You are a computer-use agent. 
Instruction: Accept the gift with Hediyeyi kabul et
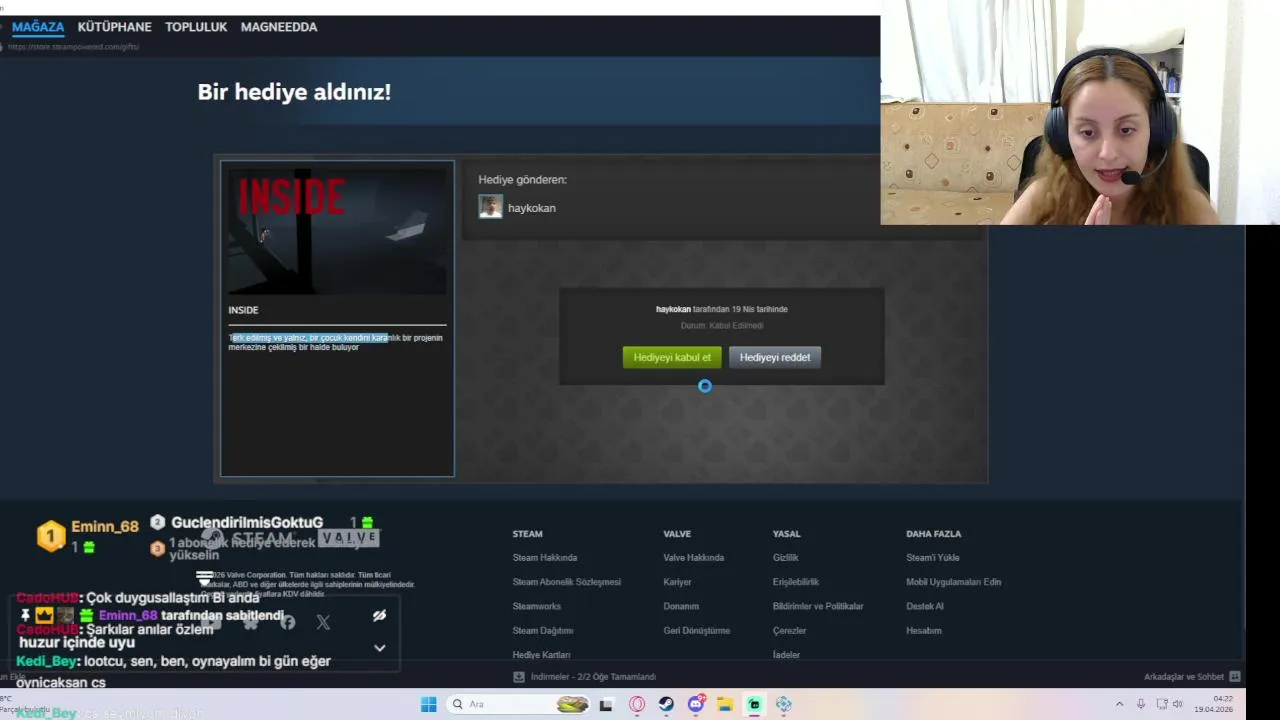(x=672, y=357)
